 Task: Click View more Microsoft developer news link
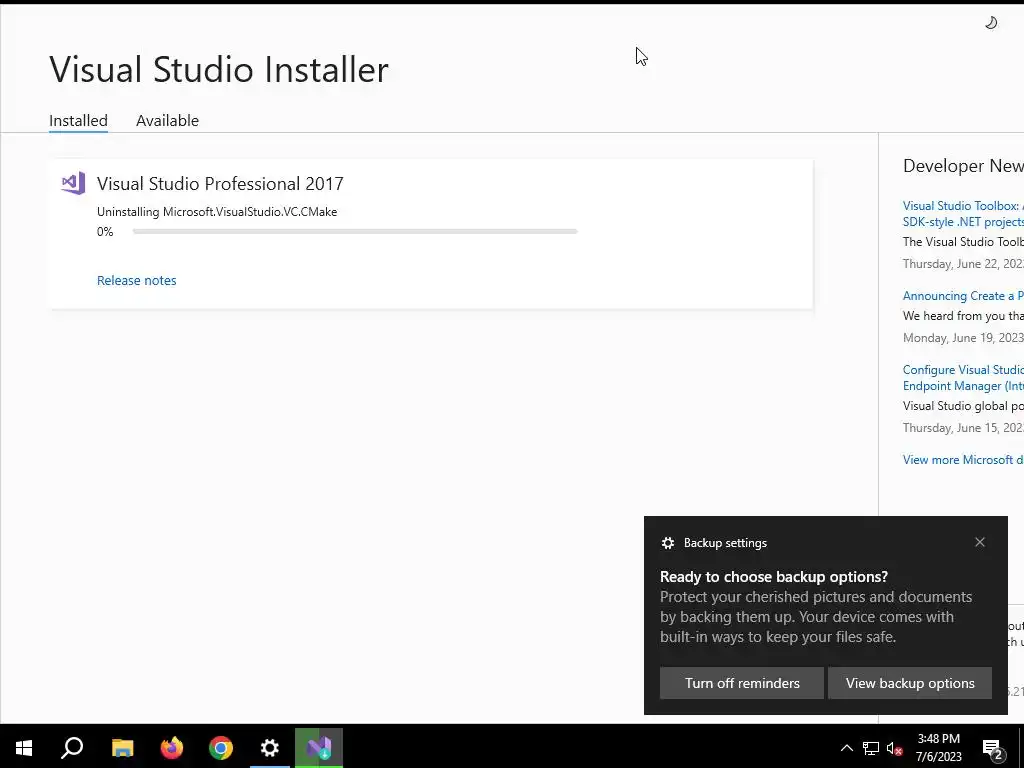(x=963, y=460)
